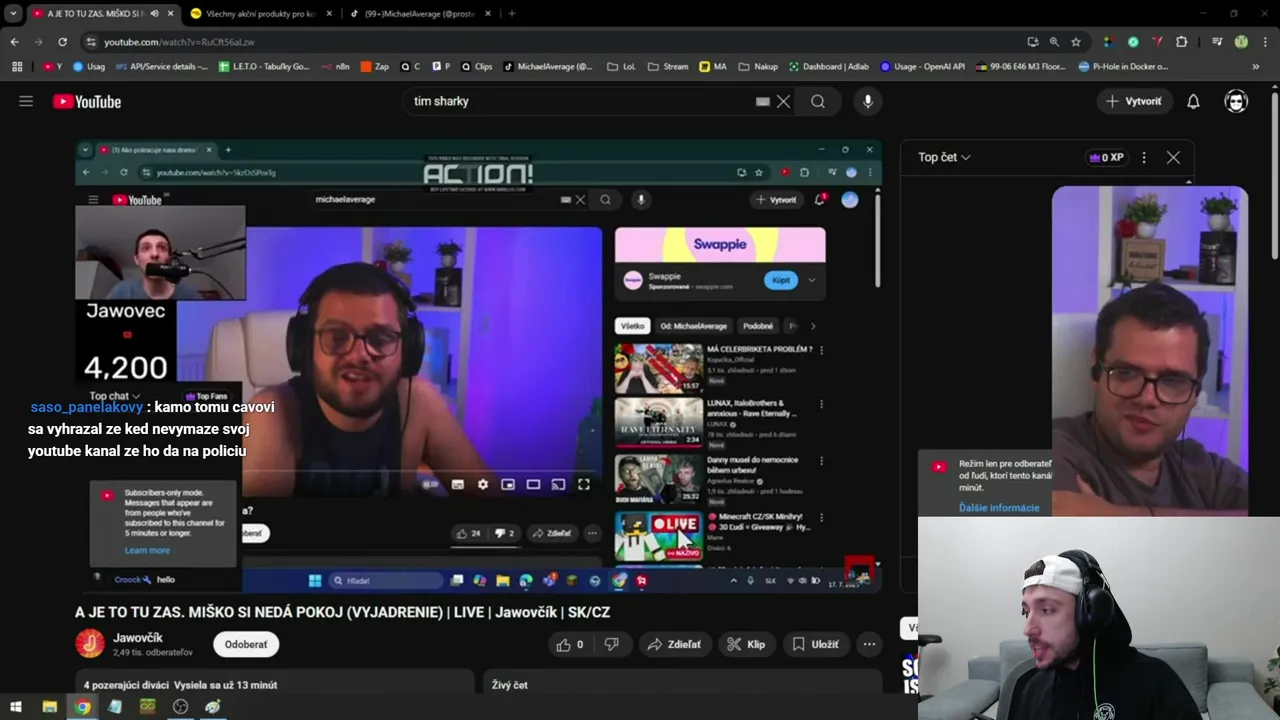Open the LoL bookmarks folder

pos(621,66)
